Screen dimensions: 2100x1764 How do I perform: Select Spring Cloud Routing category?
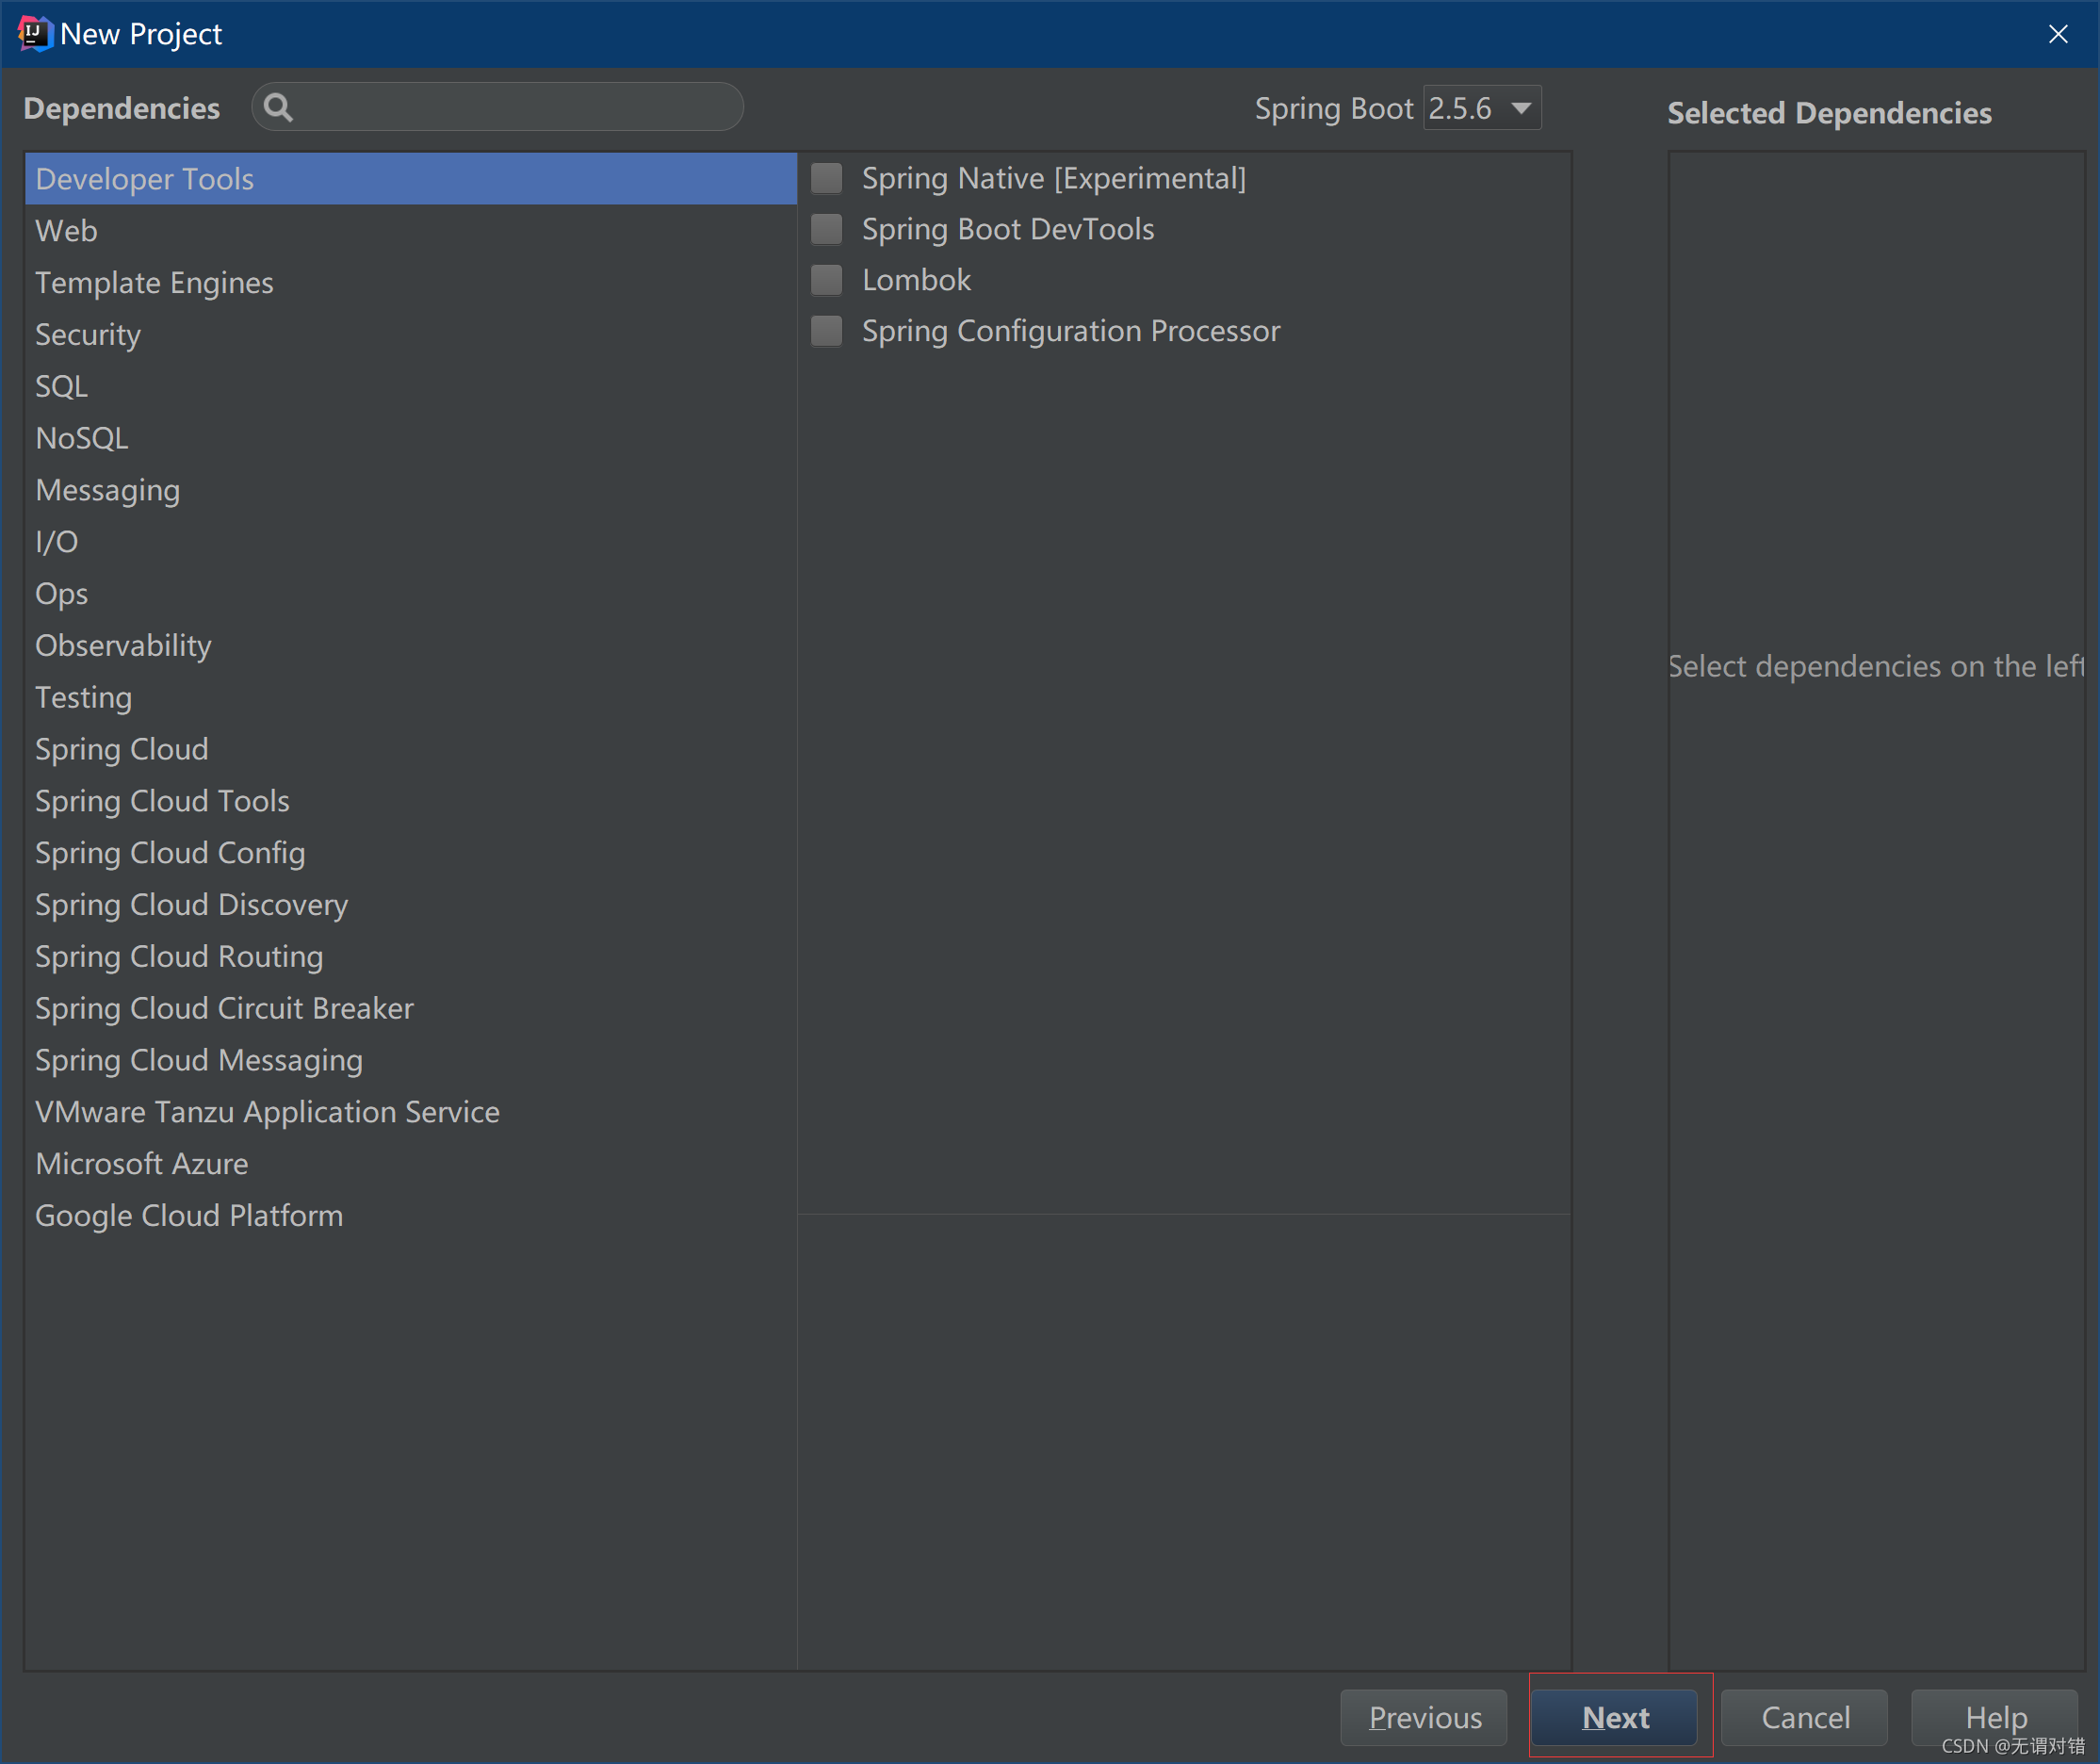tap(411, 957)
